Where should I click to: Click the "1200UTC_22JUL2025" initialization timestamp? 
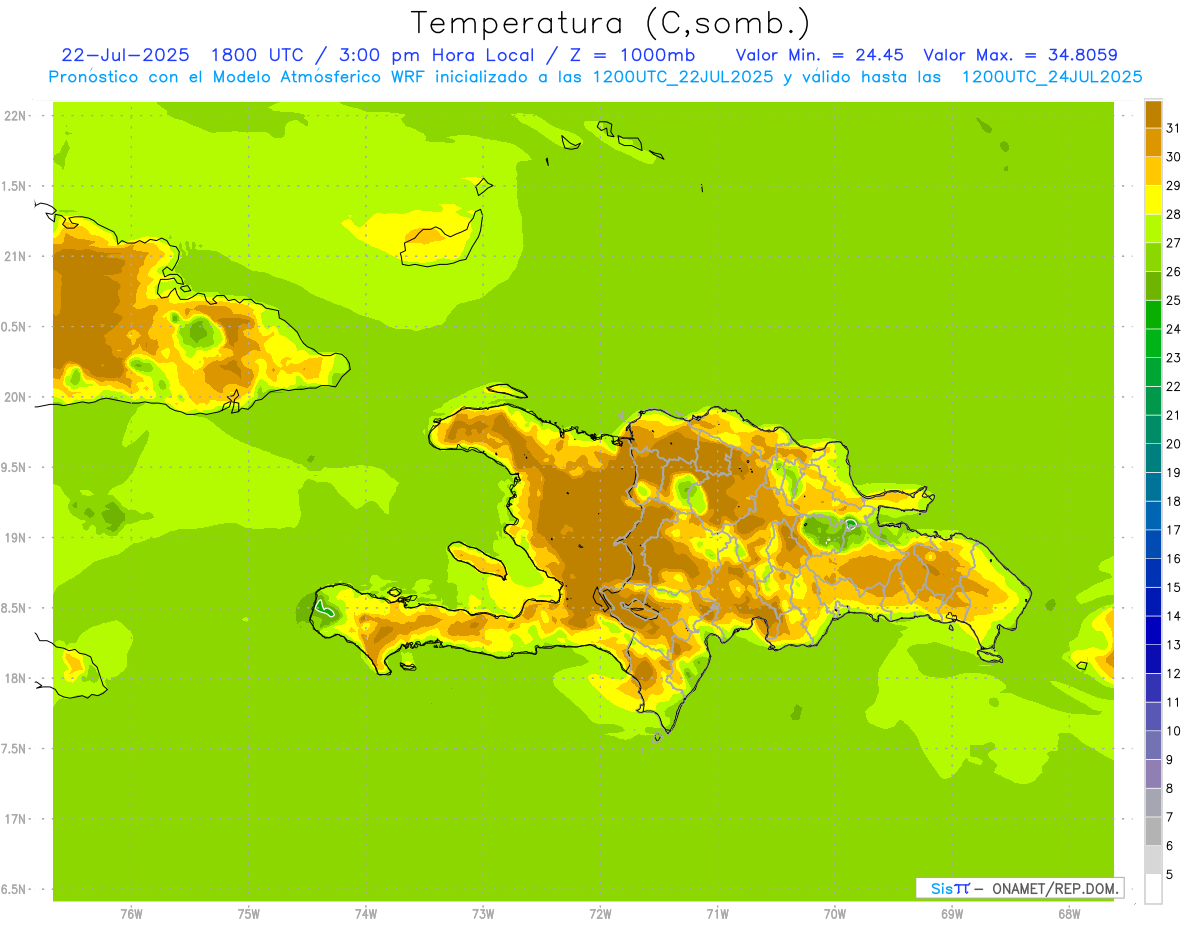(683, 77)
